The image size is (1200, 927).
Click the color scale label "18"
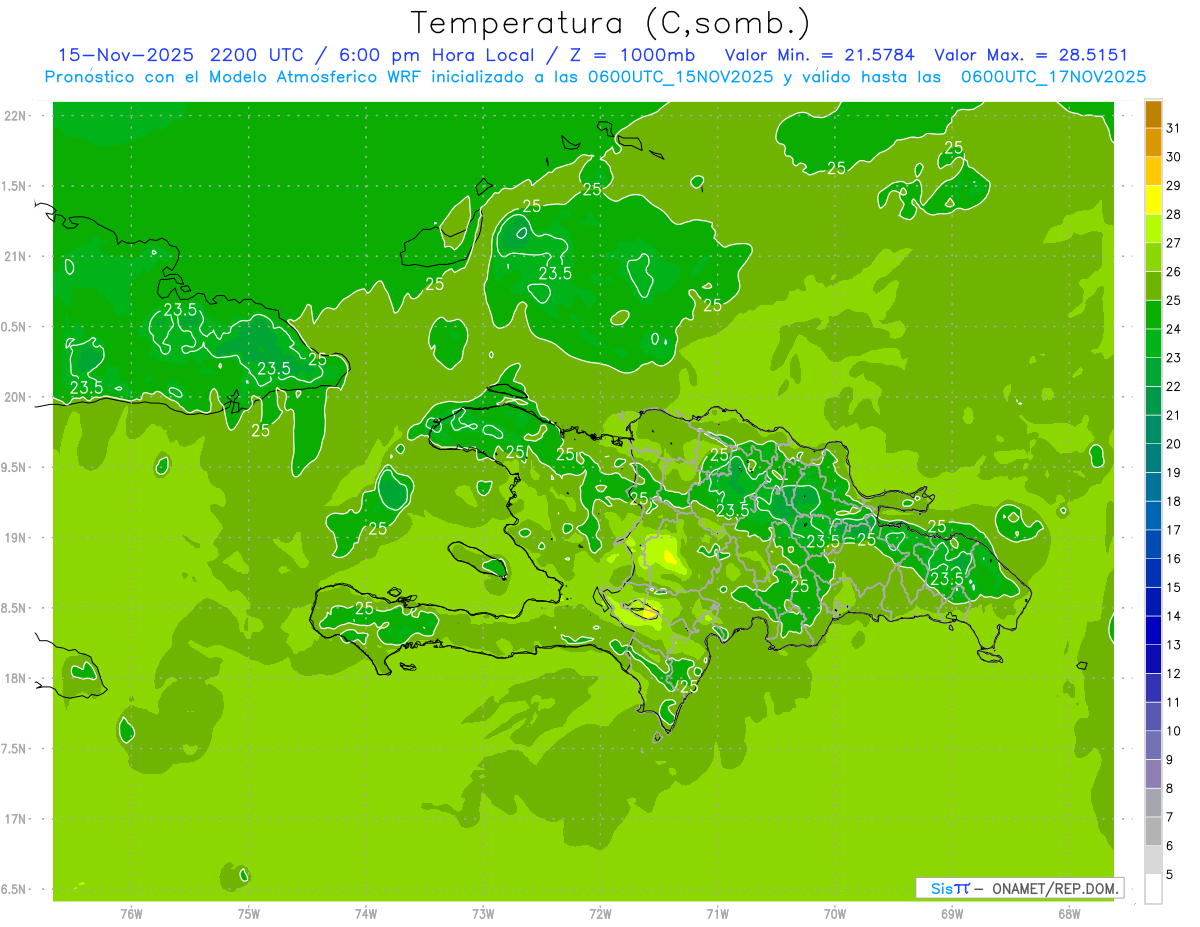pyautogui.click(x=1174, y=501)
